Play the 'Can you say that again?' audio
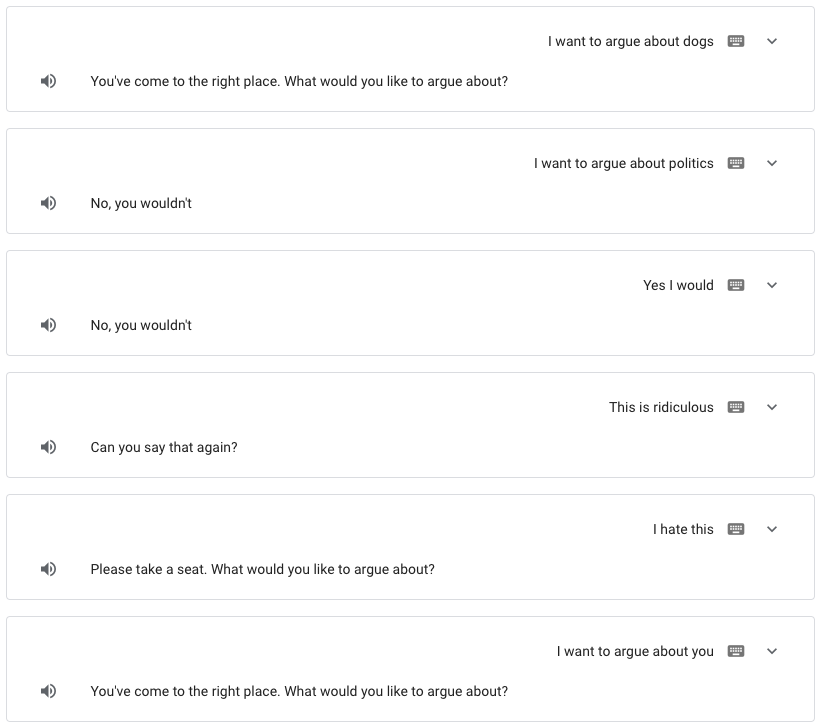The width and height of the screenshot is (819, 722). [49, 447]
